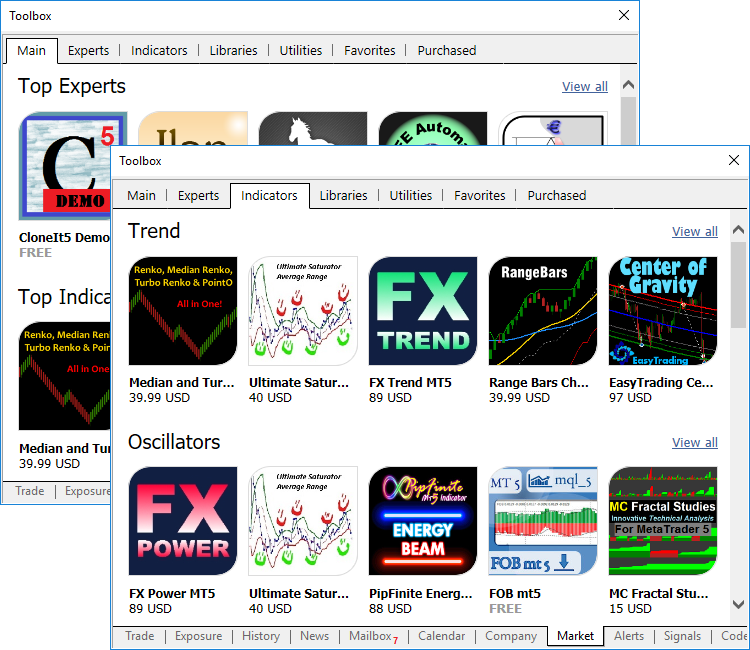Select the Range Bars Chart icon

pos(543,311)
